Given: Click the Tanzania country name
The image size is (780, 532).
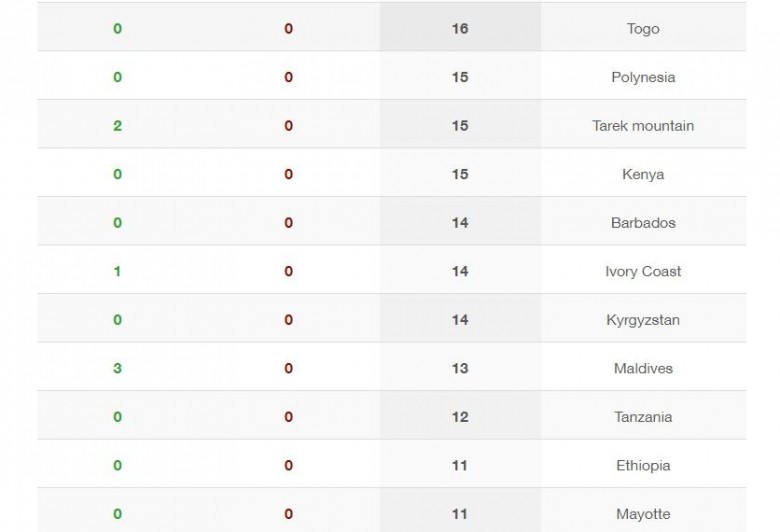Looking at the screenshot, I should (x=643, y=417).
